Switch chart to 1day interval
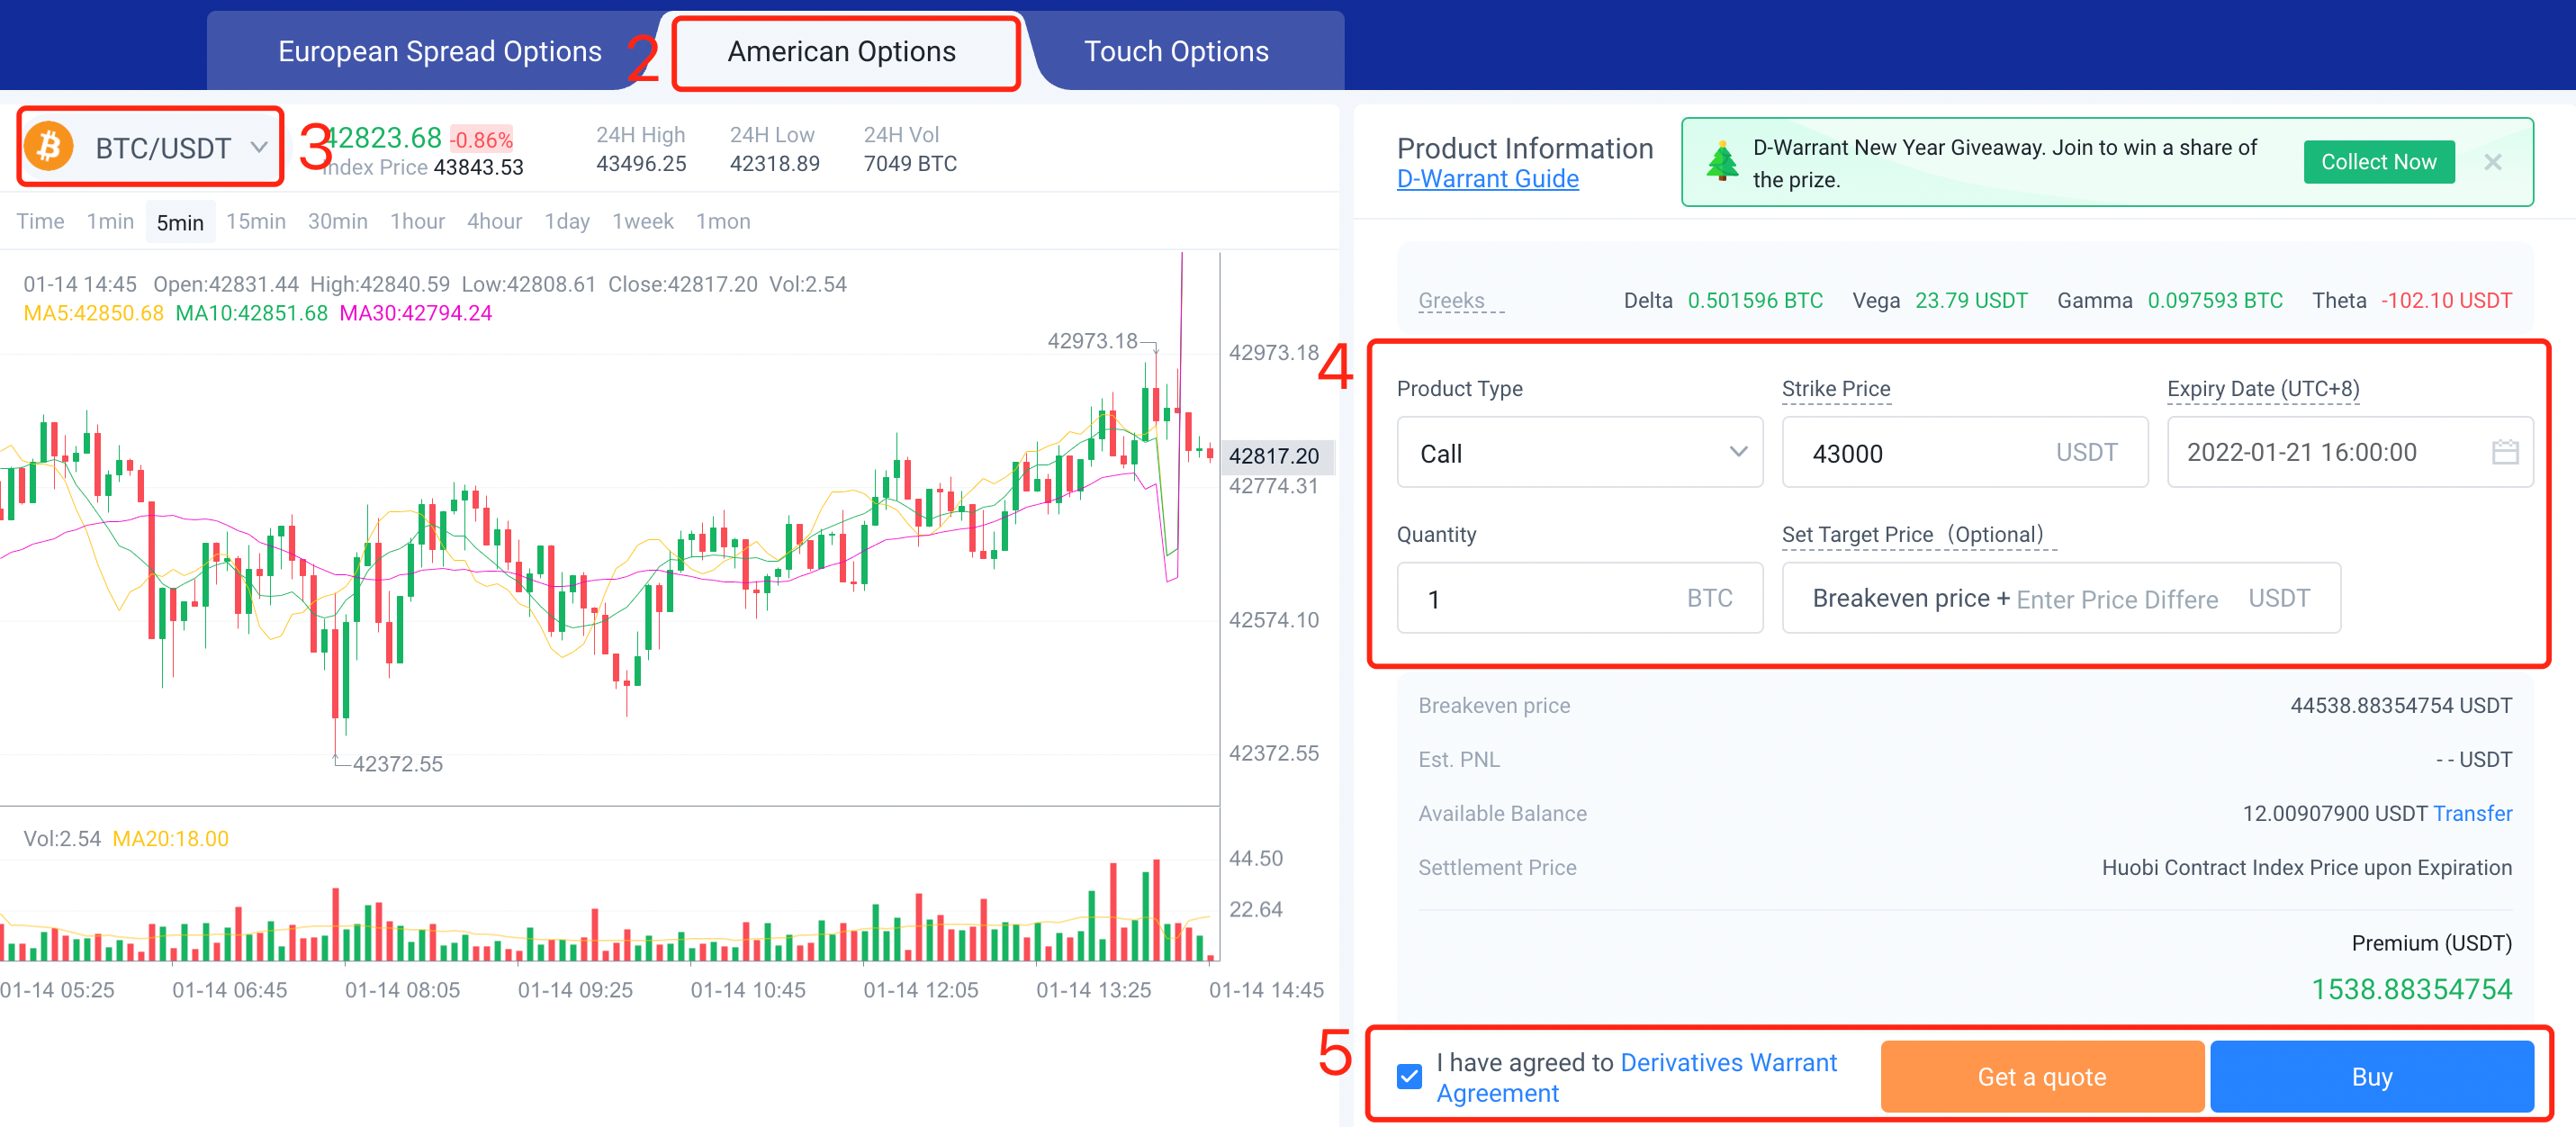This screenshot has height=1127, width=2576. click(x=566, y=221)
